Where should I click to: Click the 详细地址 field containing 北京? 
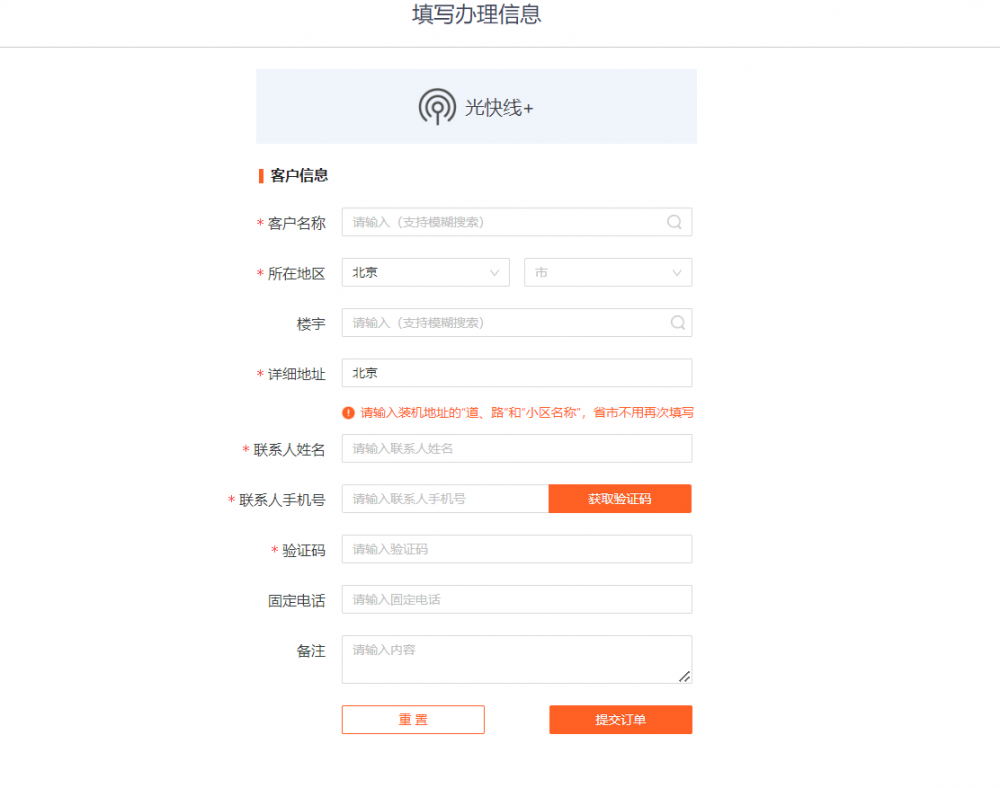click(x=517, y=373)
